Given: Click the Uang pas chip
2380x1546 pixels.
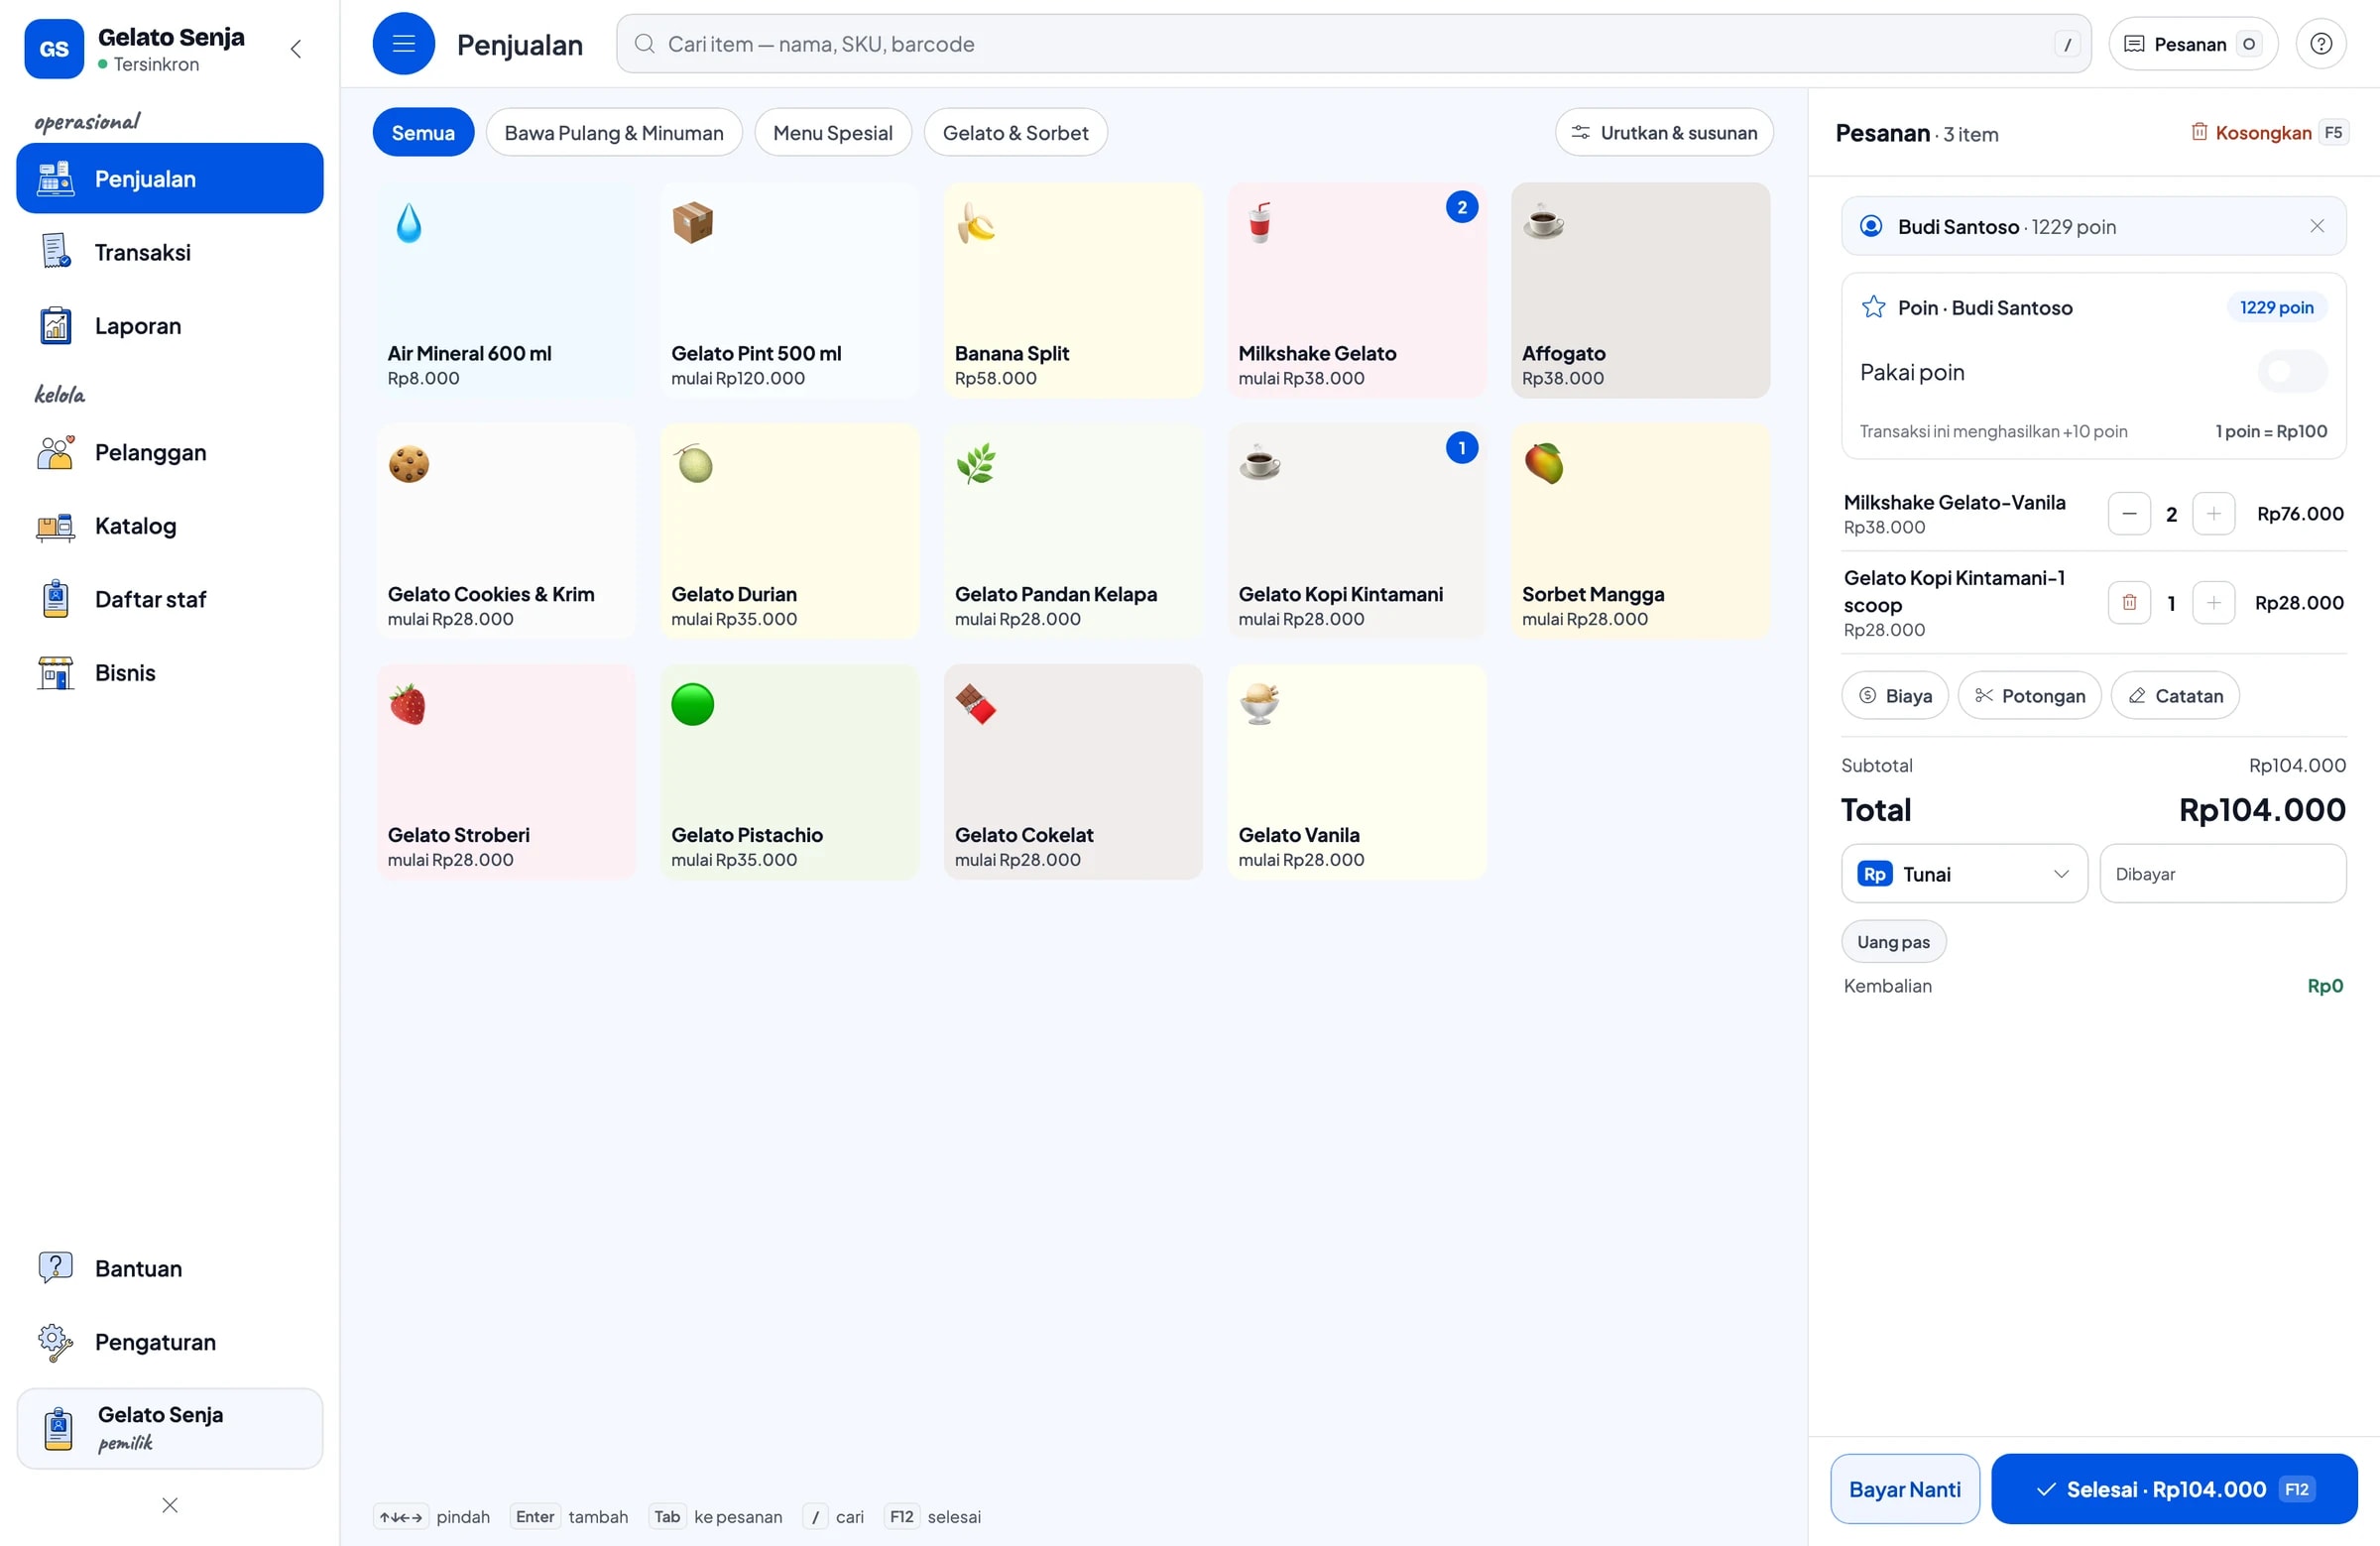Looking at the screenshot, I should 1893,942.
